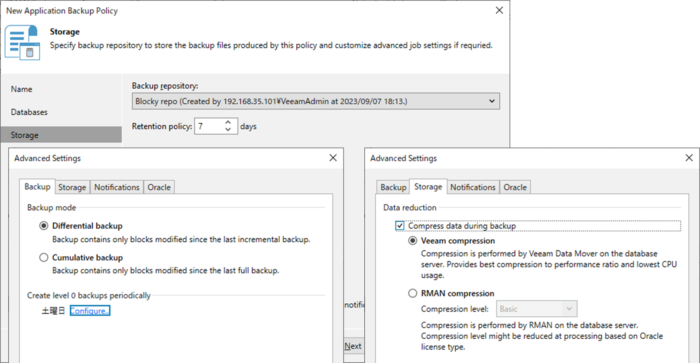The image size is (700, 363).
Task: Close the left Advanced Settings dialog
Action: (x=333, y=158)
